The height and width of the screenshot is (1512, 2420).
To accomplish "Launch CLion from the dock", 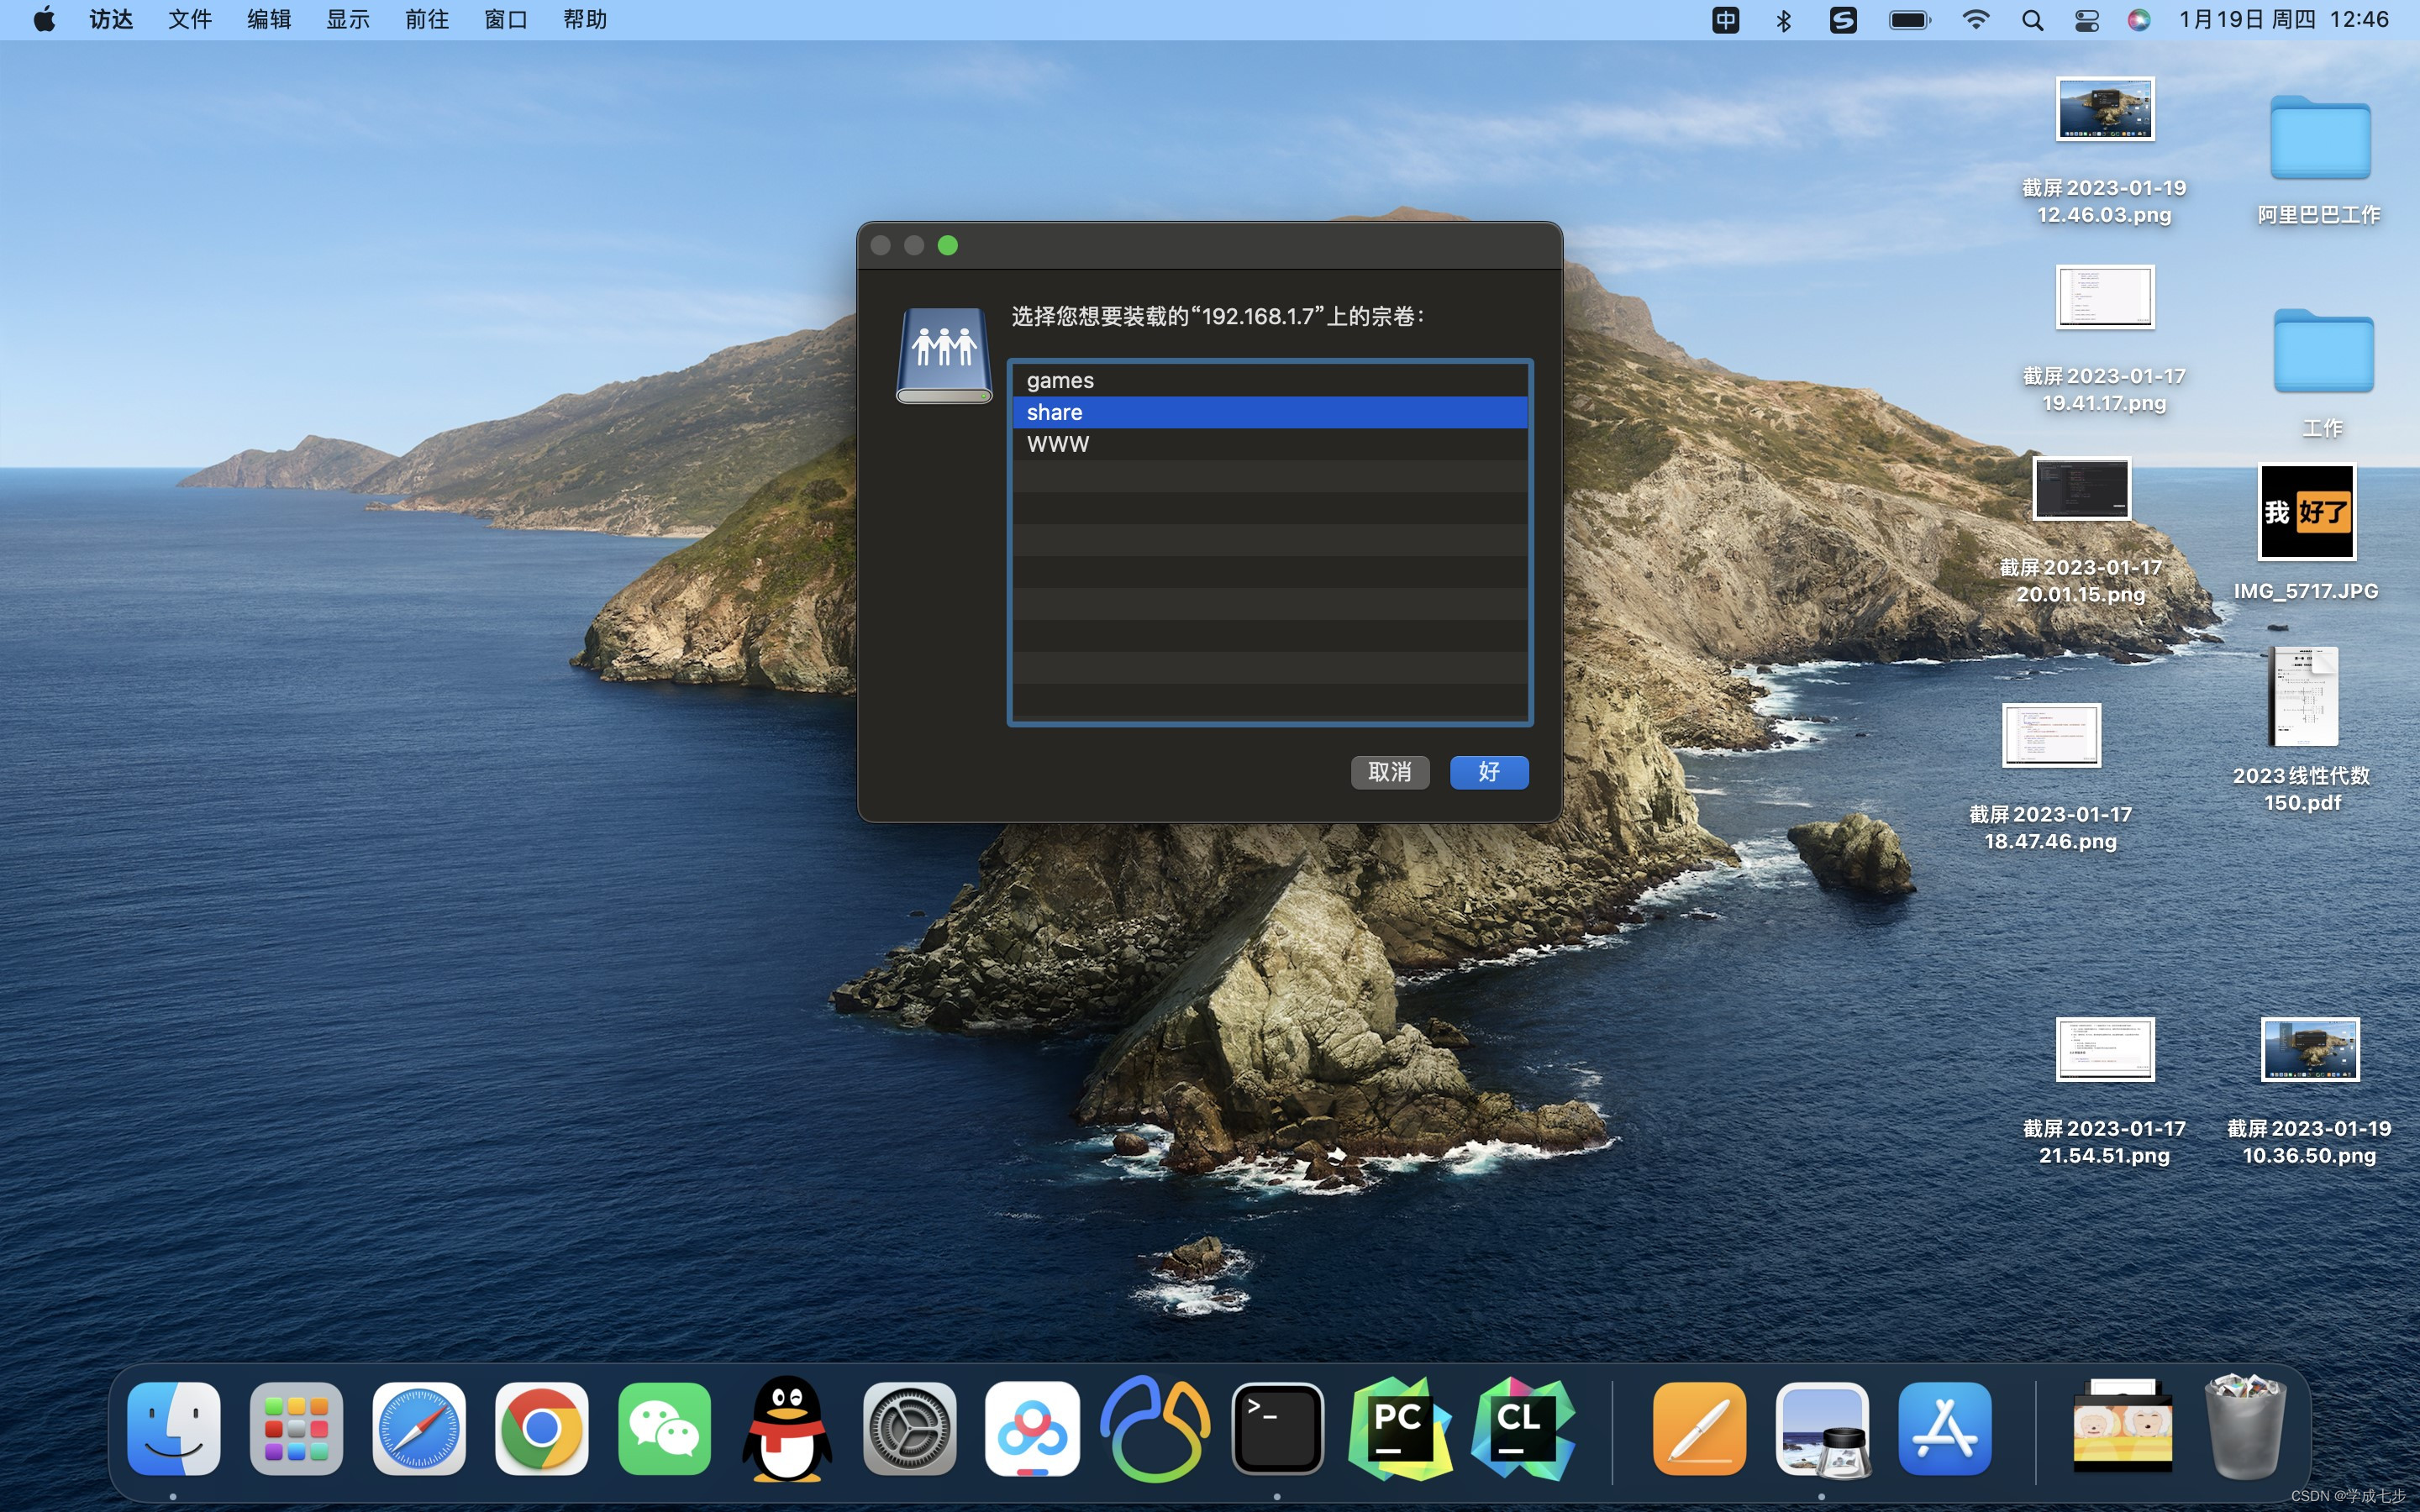I will (1522, 1429).
